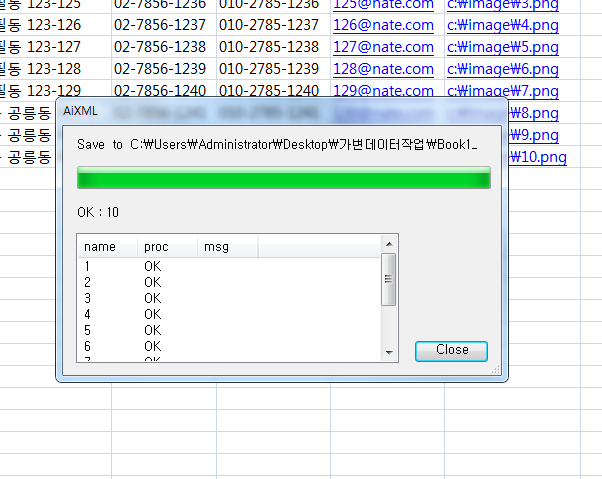Open the c:\image\4.png hyperlink
The height and width of the screenshot is (479, 602).
click(x=502, y=24)
